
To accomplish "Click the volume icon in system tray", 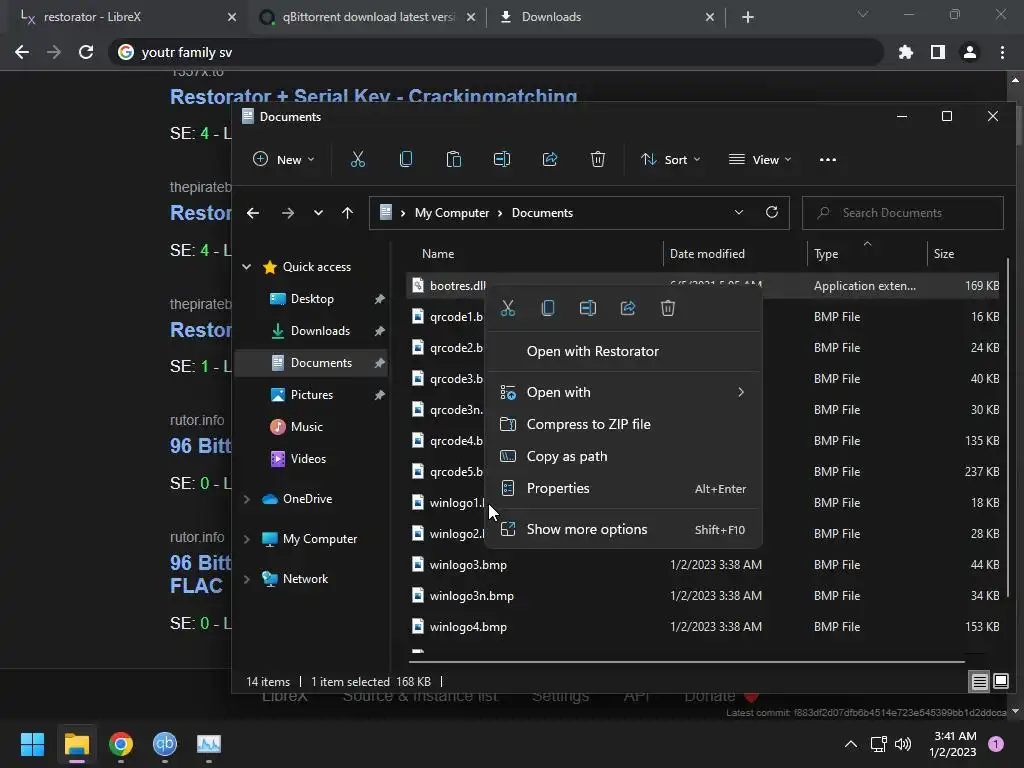I will coord(903,744).
